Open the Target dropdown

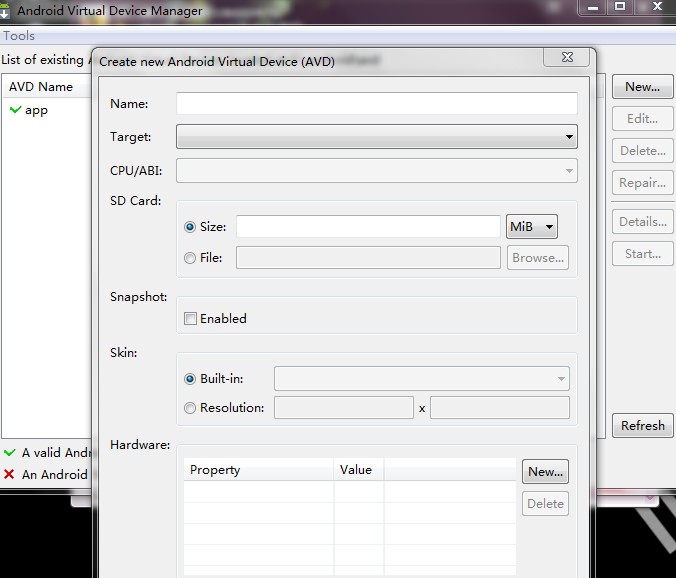click(x=376, y=137)
